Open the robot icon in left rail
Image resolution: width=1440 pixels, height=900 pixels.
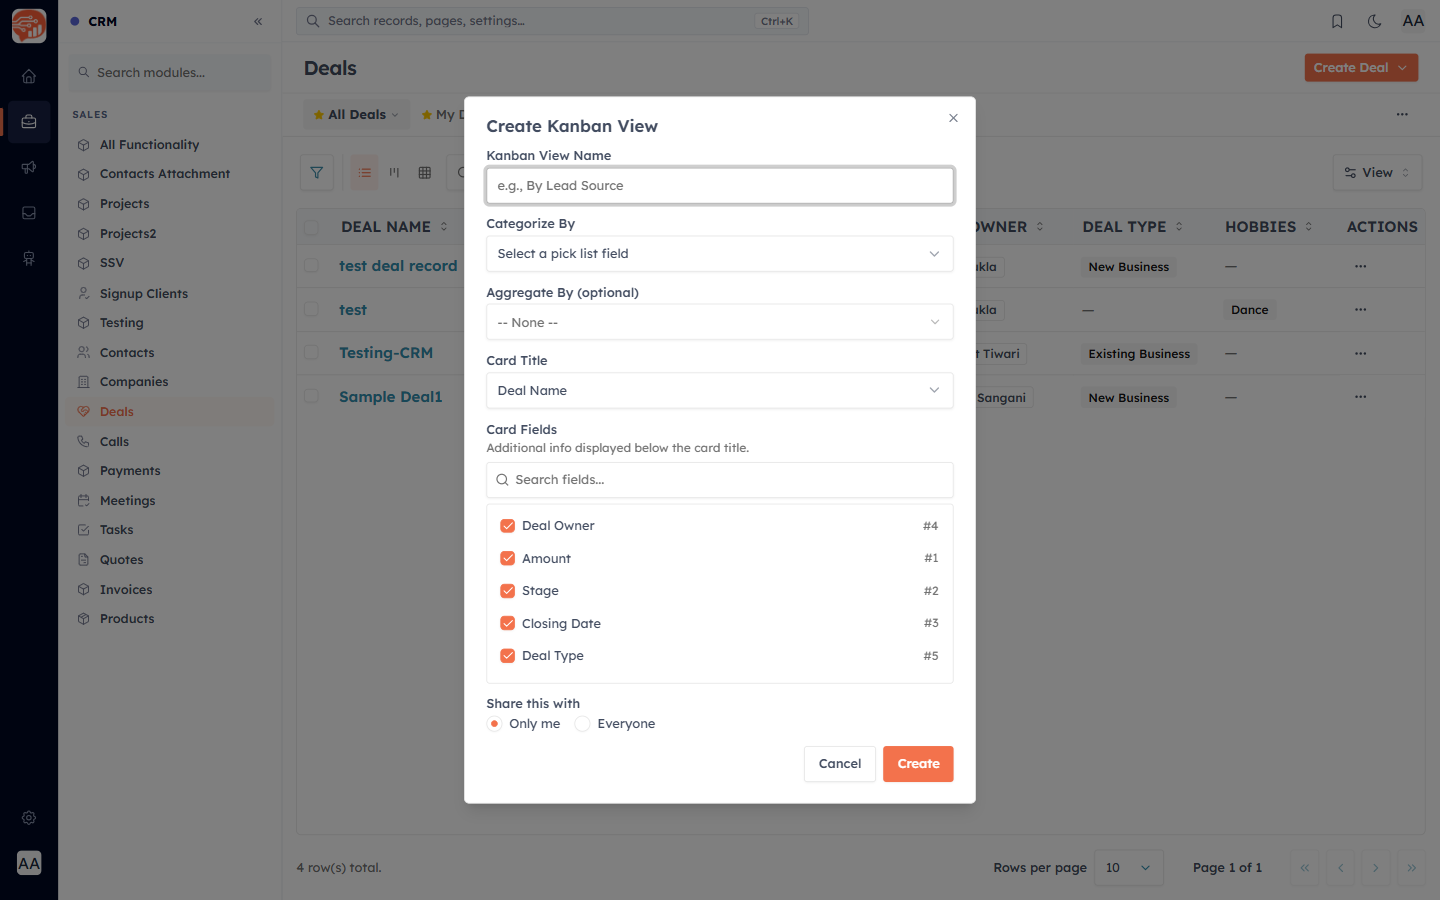tap(29, 258)
